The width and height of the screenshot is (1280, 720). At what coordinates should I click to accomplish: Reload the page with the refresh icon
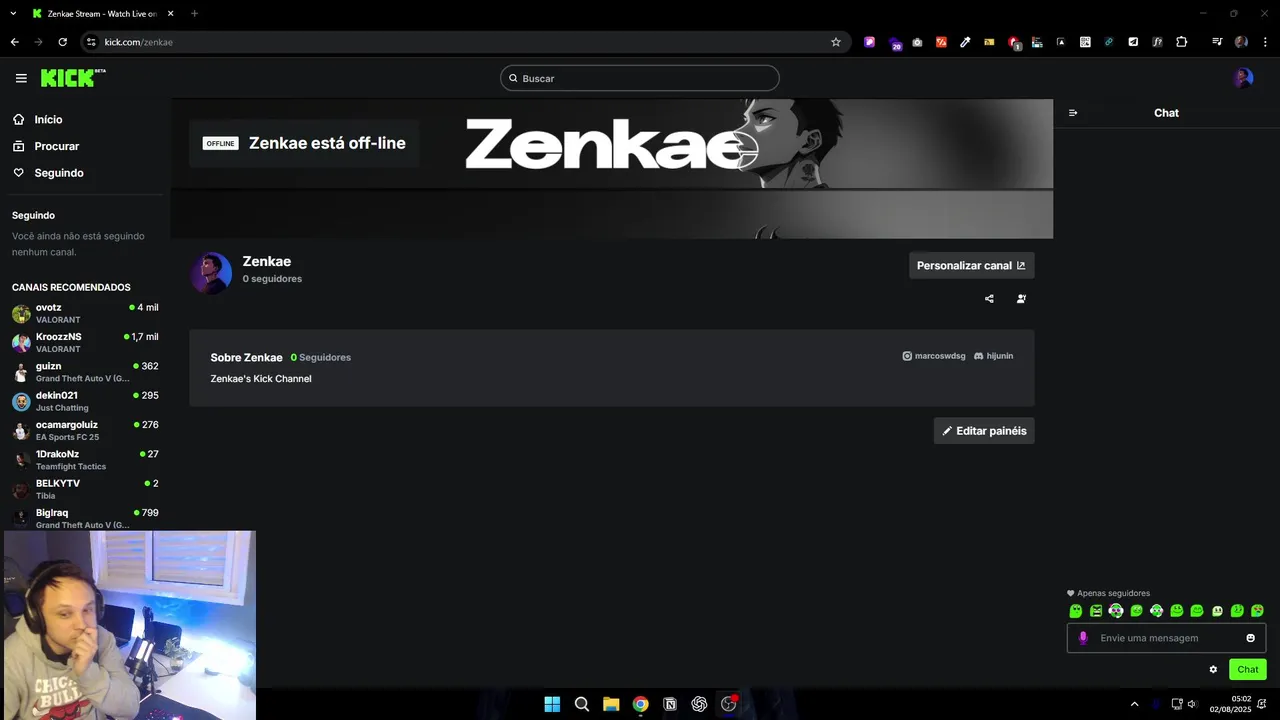(63, 42)
